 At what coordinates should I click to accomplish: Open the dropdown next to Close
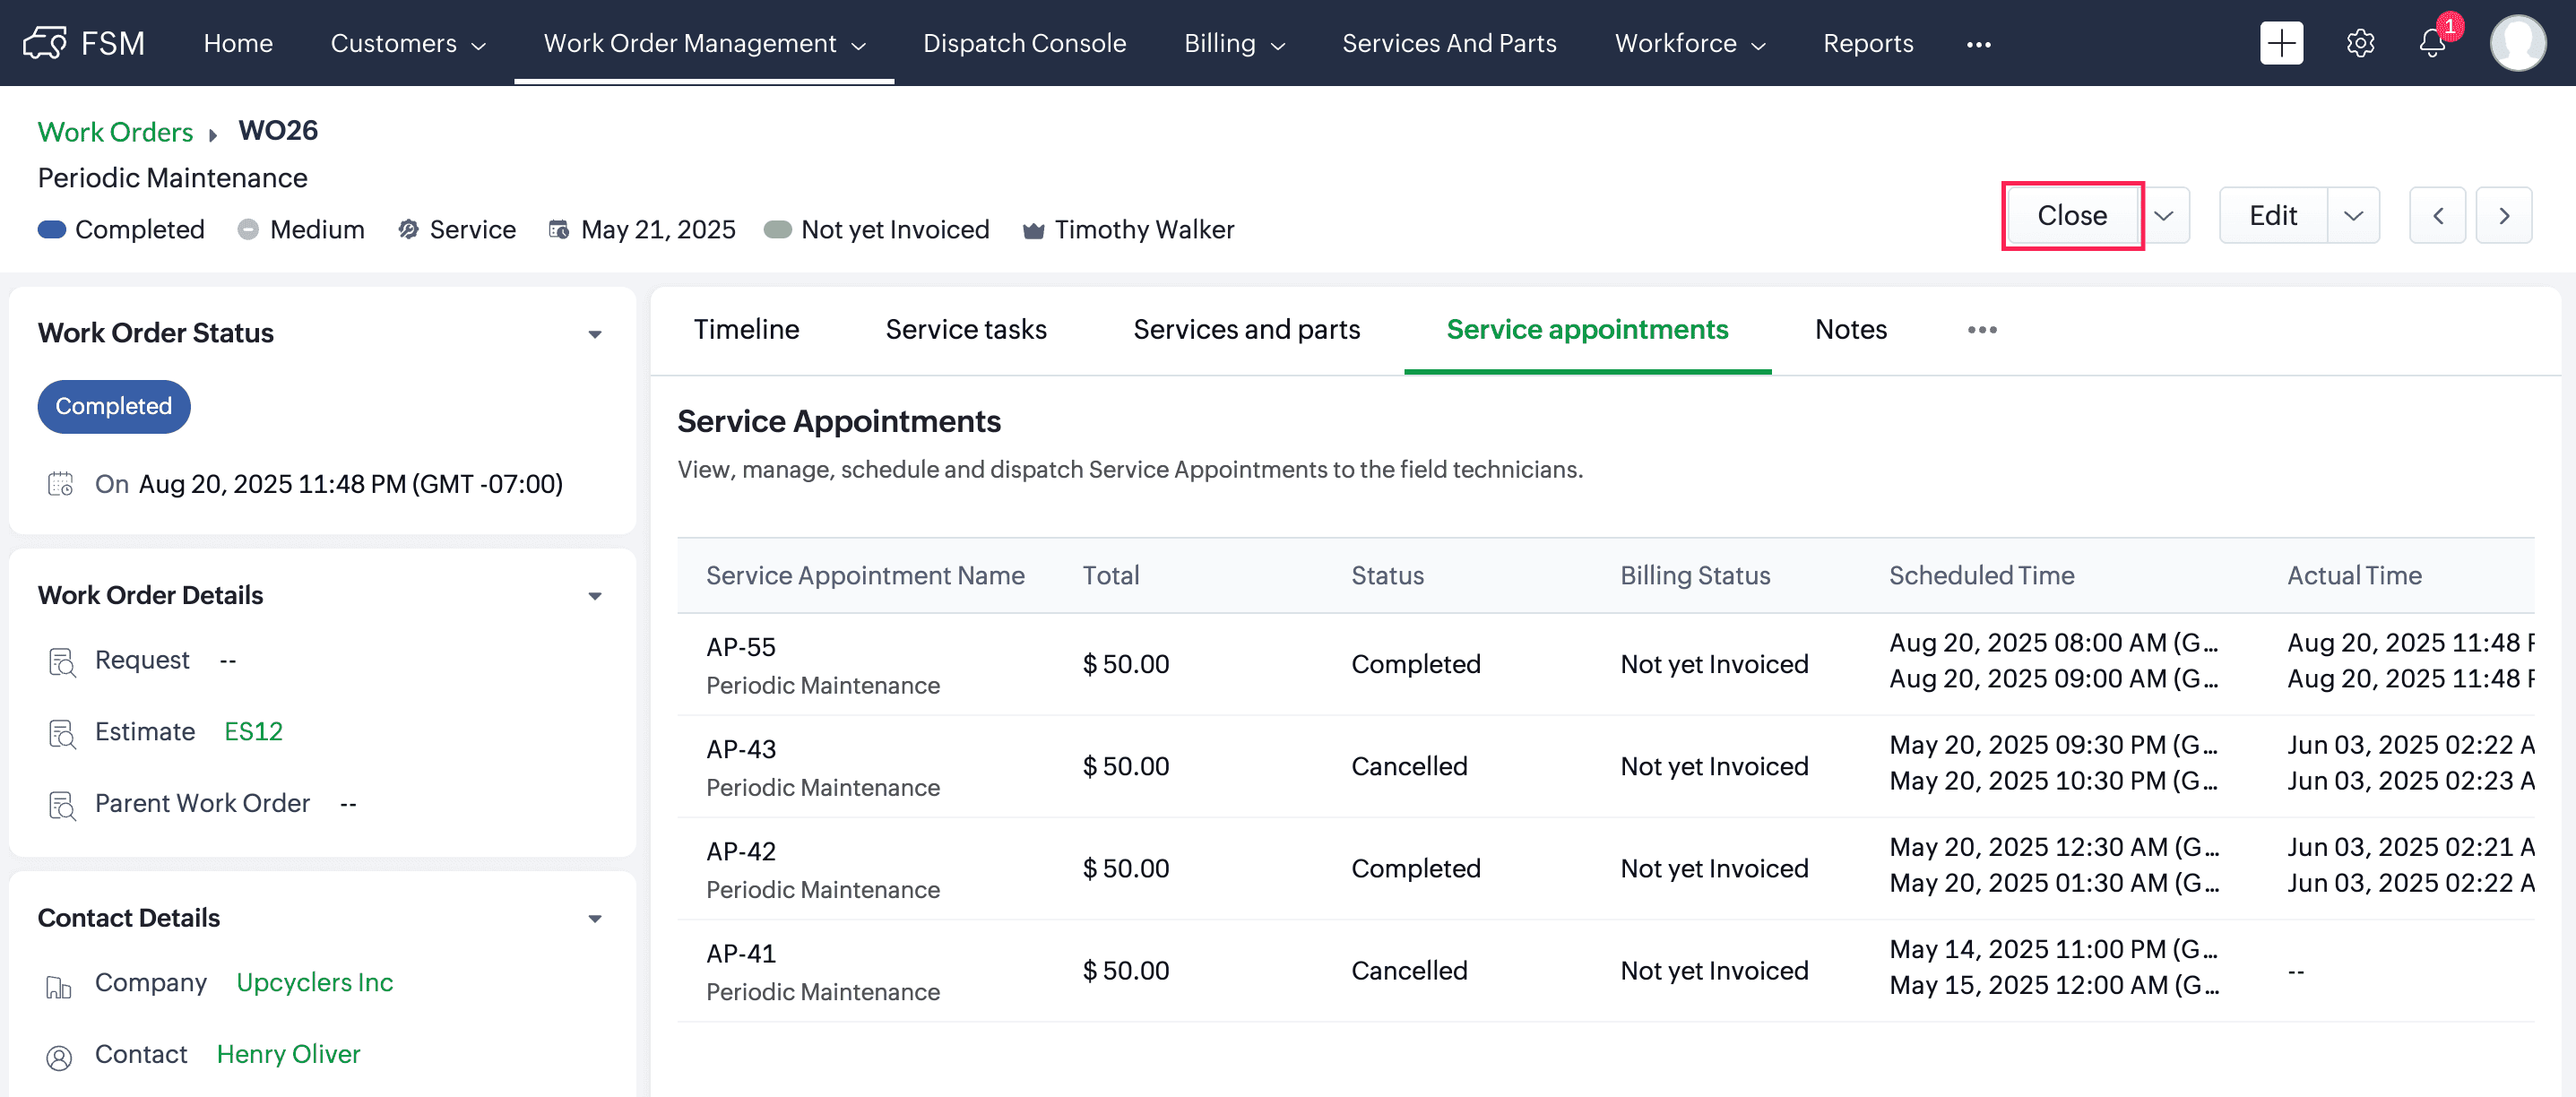2164,215
